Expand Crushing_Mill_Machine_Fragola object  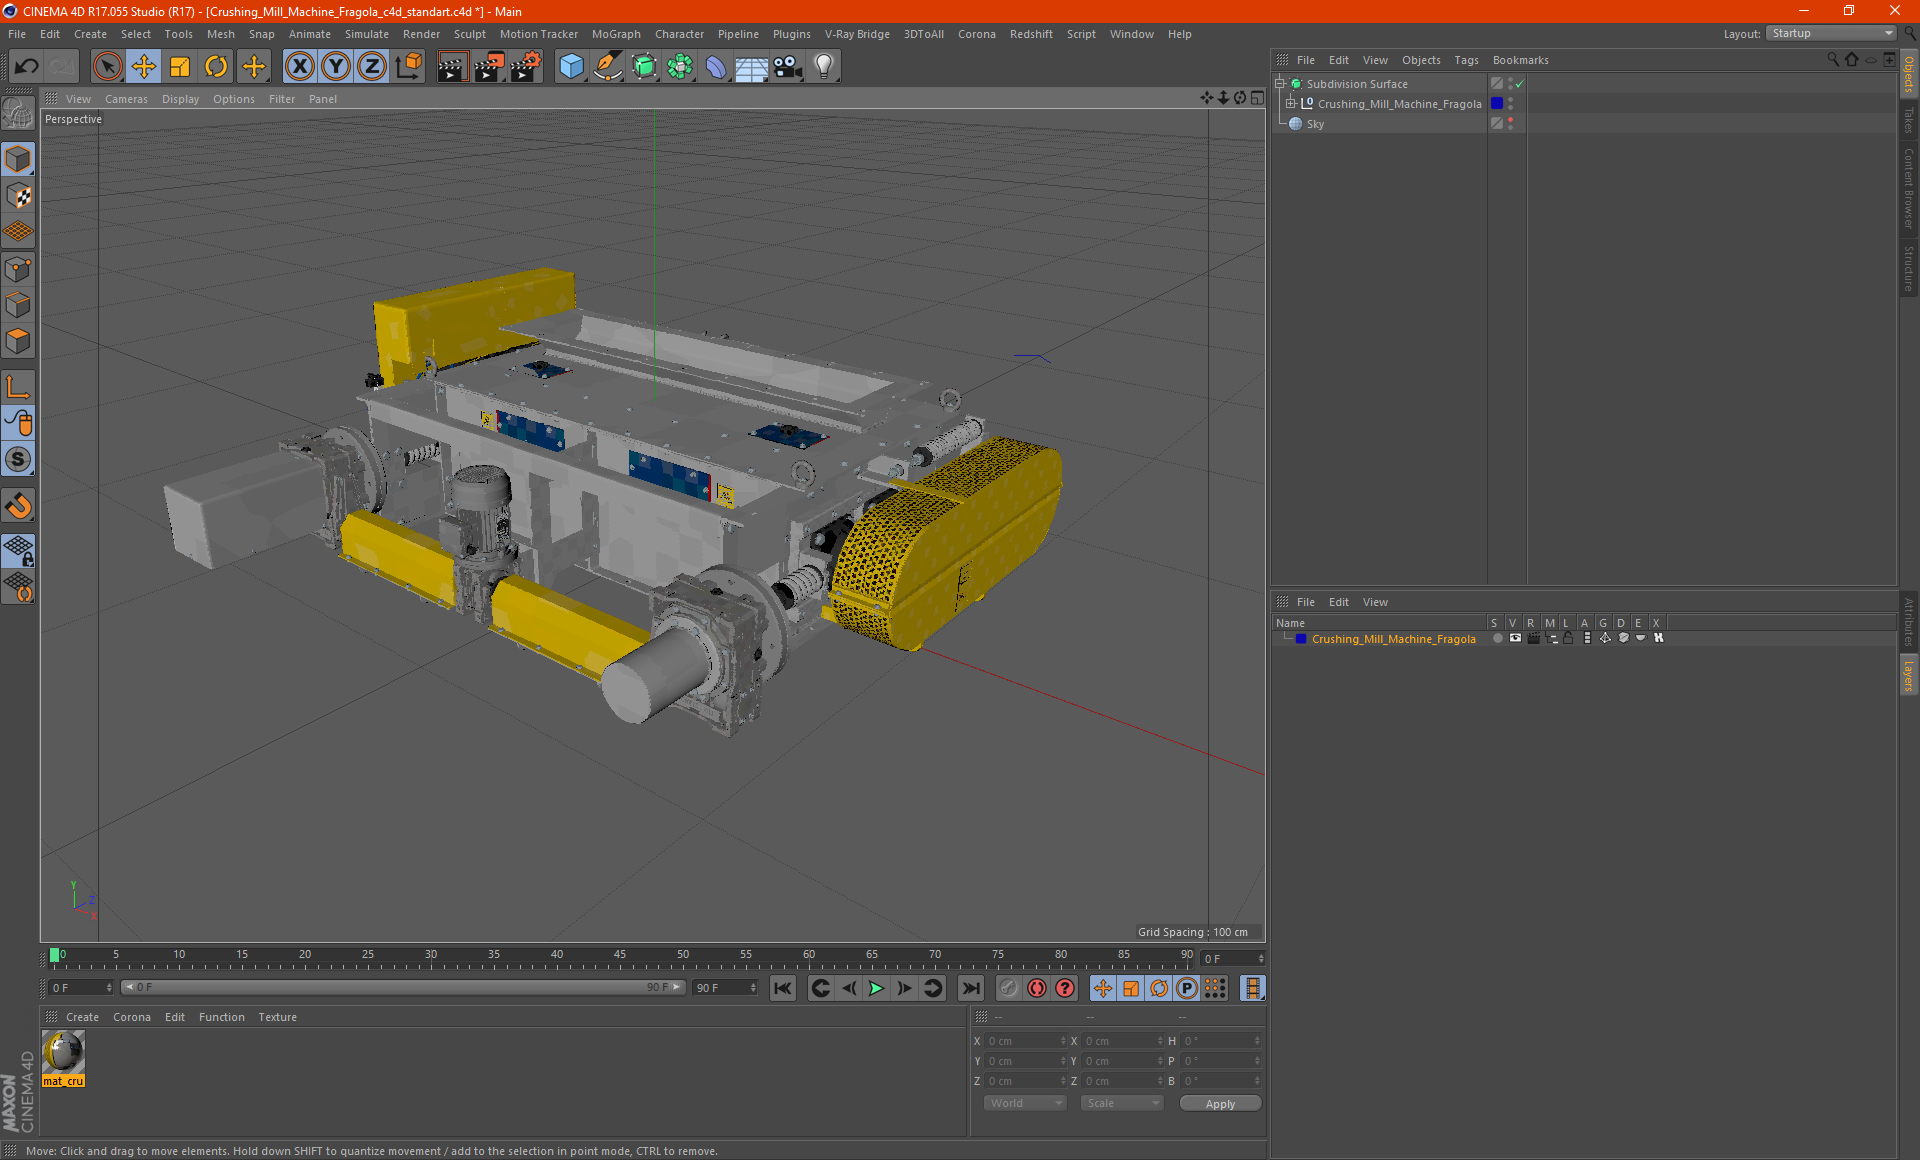pos(1291,104)
